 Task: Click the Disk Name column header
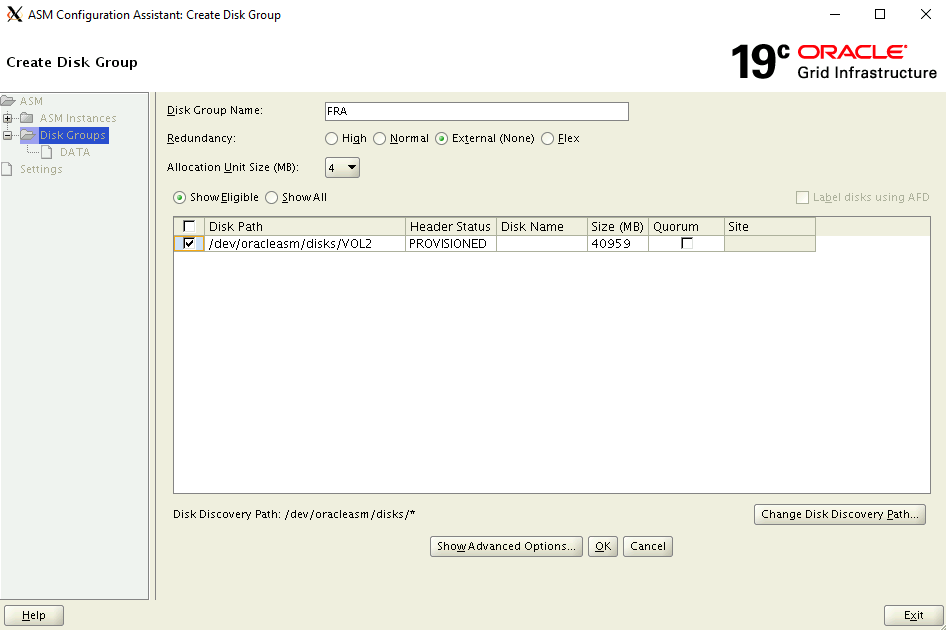click(542, 226)
